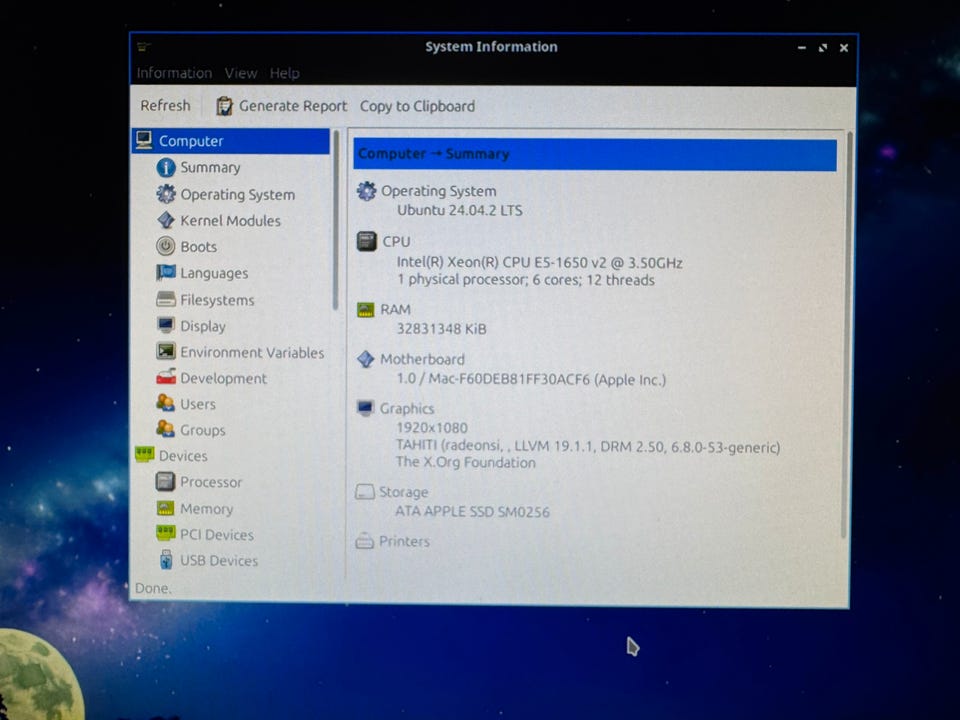Open Environment Variables terminal icon
The height and width of the screenshot is (720, 960).
click(166, 352)
